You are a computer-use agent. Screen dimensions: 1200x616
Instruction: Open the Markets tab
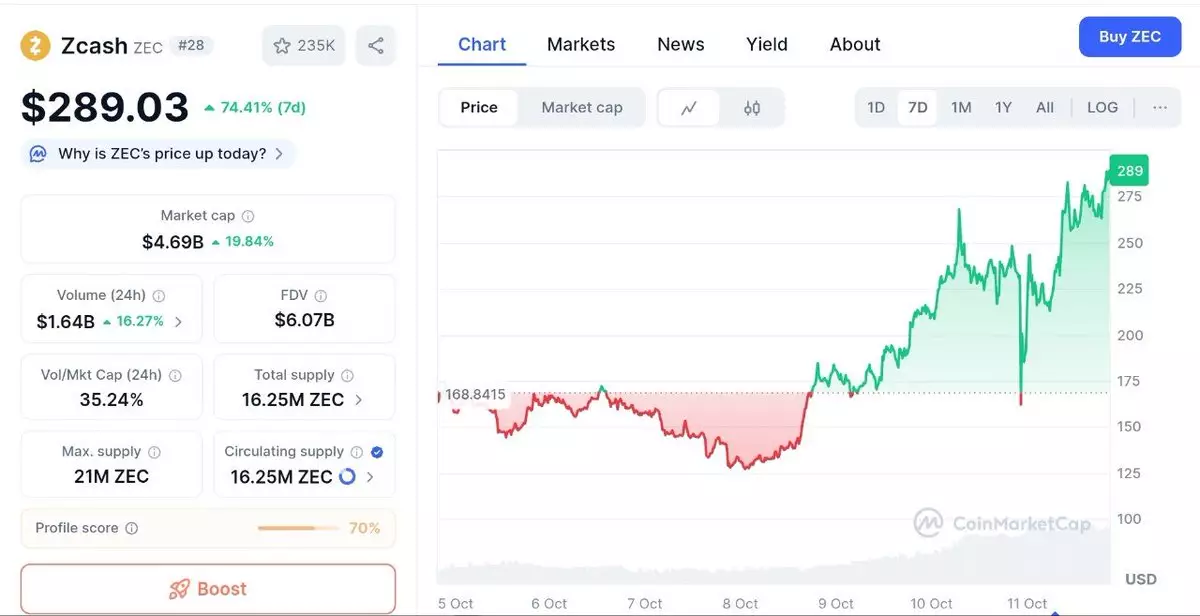click(x=581, y=45)
